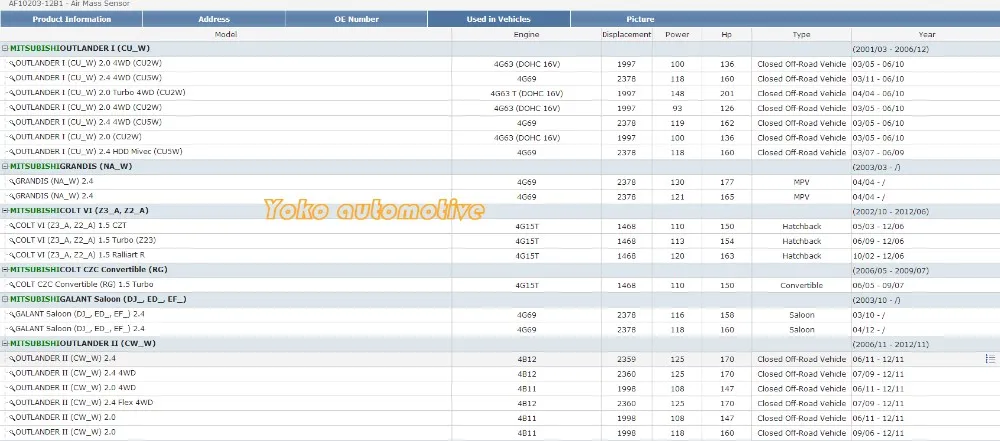Sort by the Hp column header
The height and width of the screenshot is (441, 1000).
(x=726, y=34)
